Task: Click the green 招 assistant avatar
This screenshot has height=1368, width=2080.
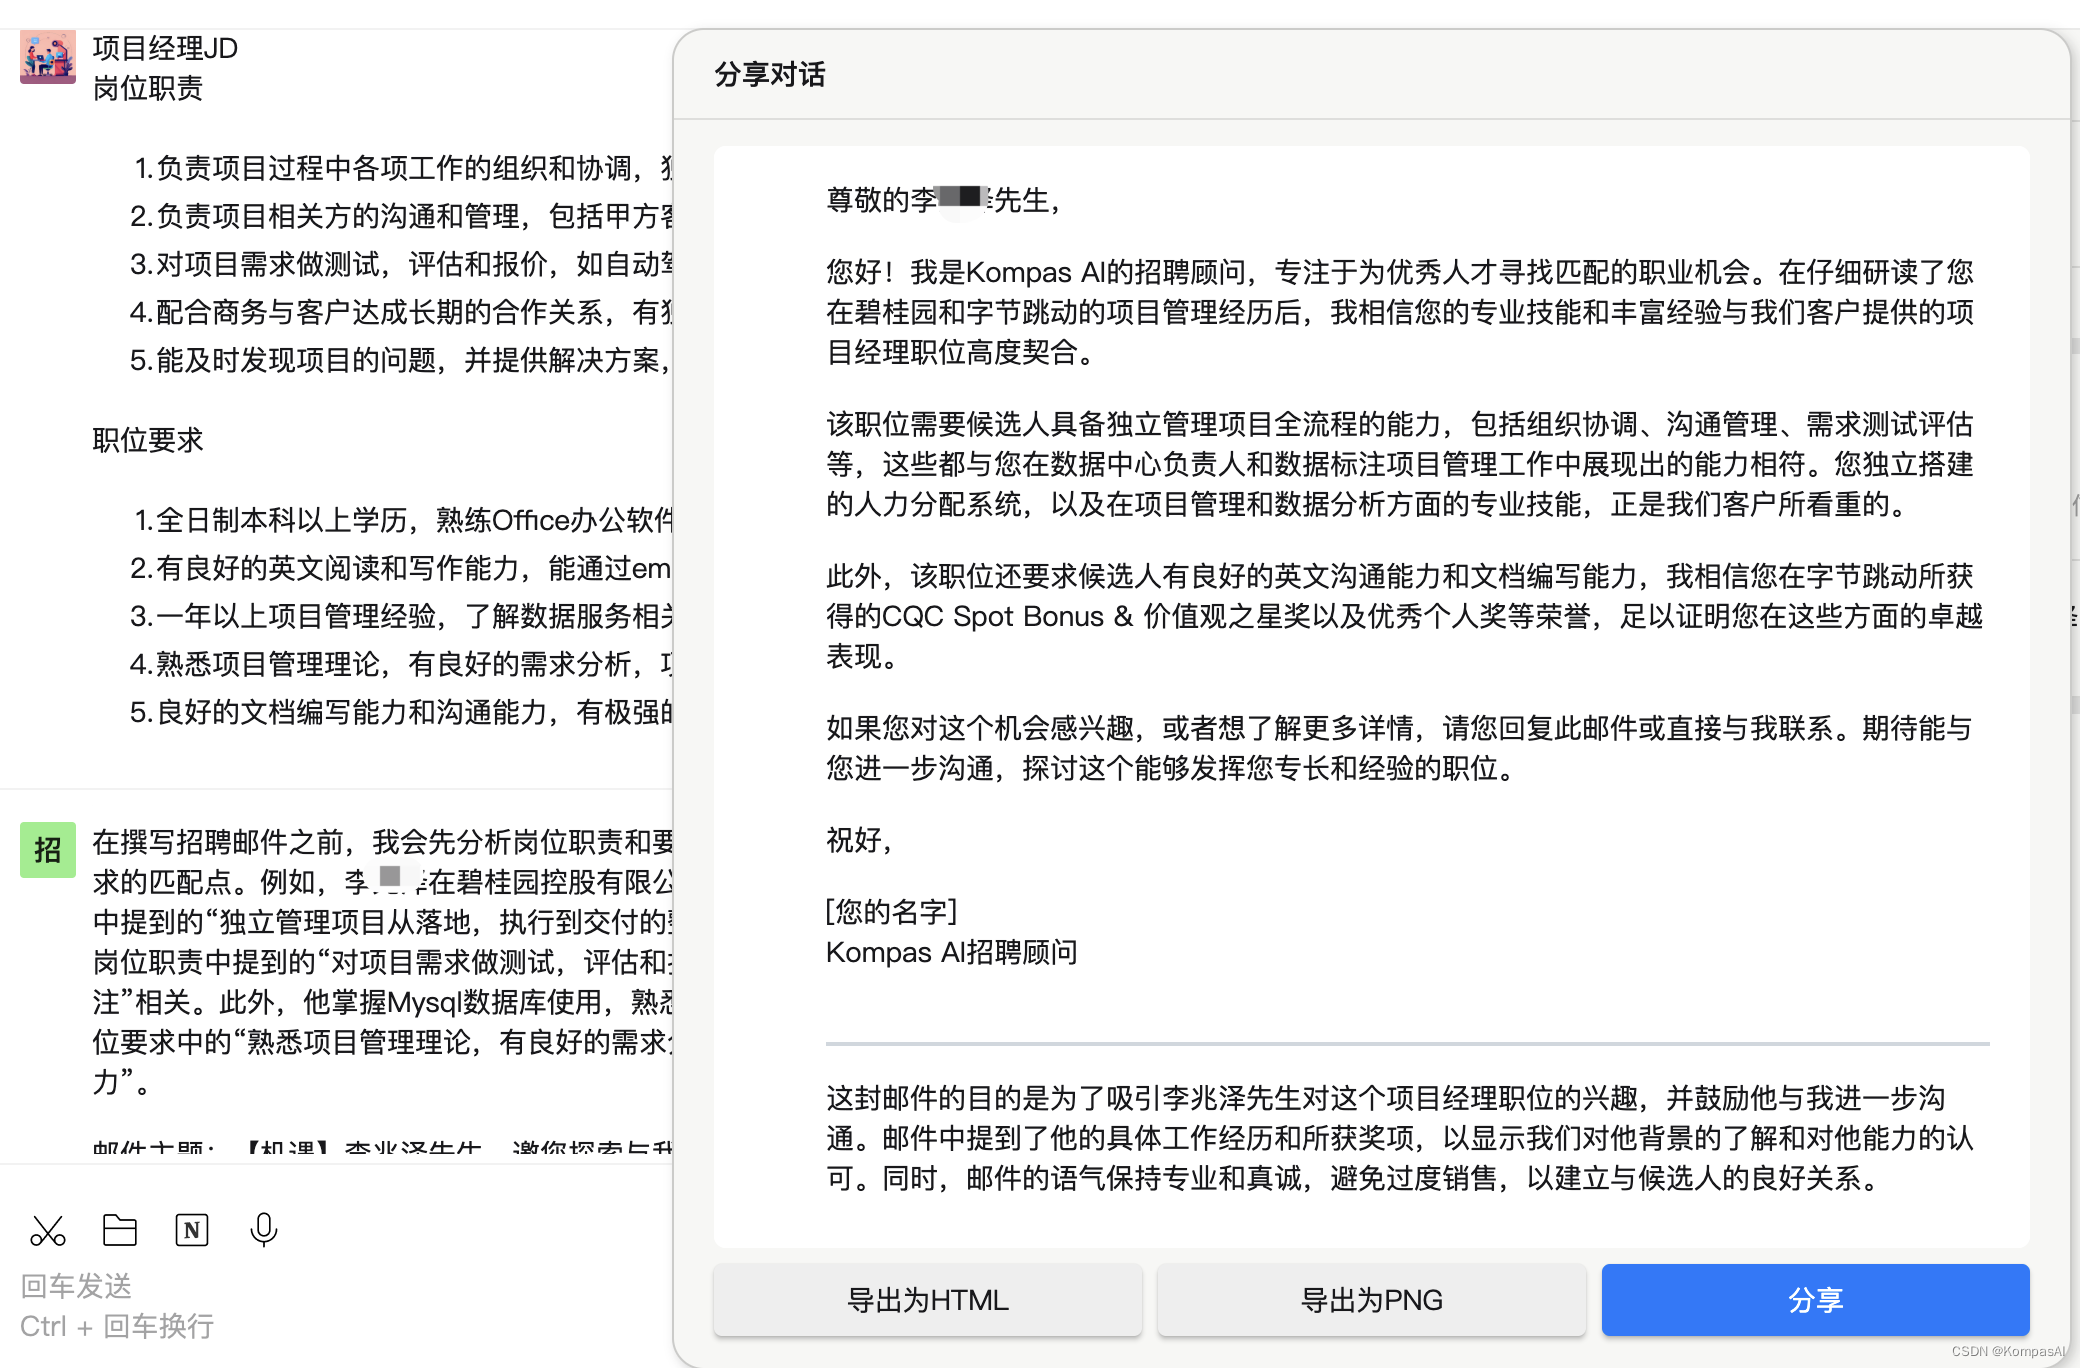Action: 47,850
